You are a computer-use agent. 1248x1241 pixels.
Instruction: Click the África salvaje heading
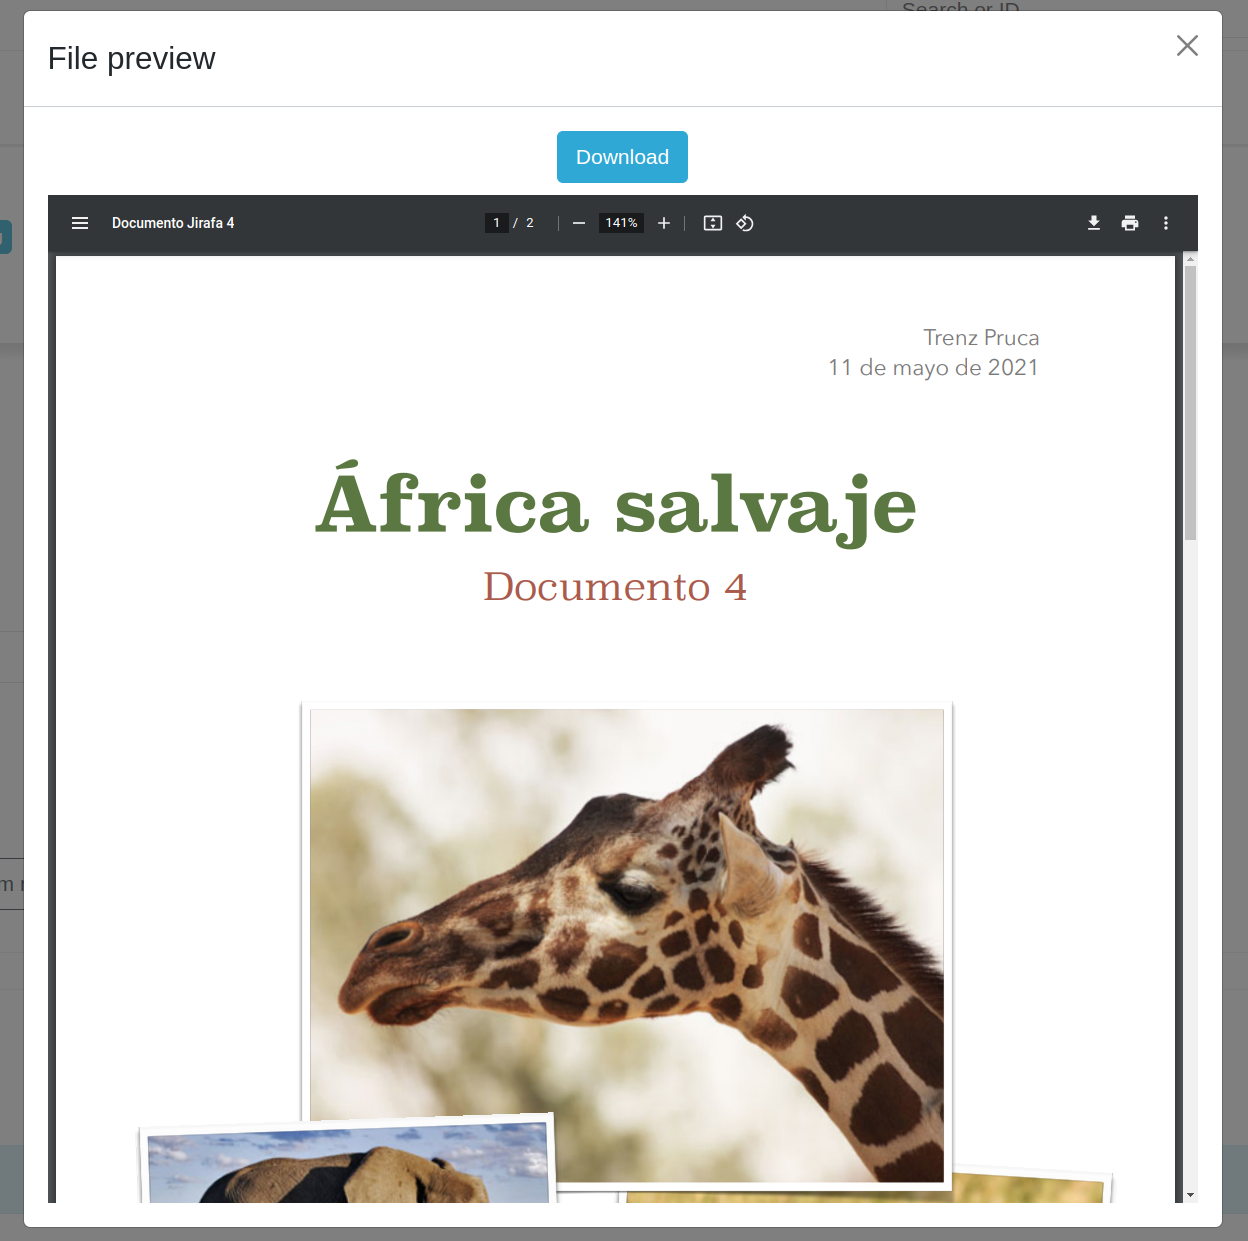pos(615,505)
